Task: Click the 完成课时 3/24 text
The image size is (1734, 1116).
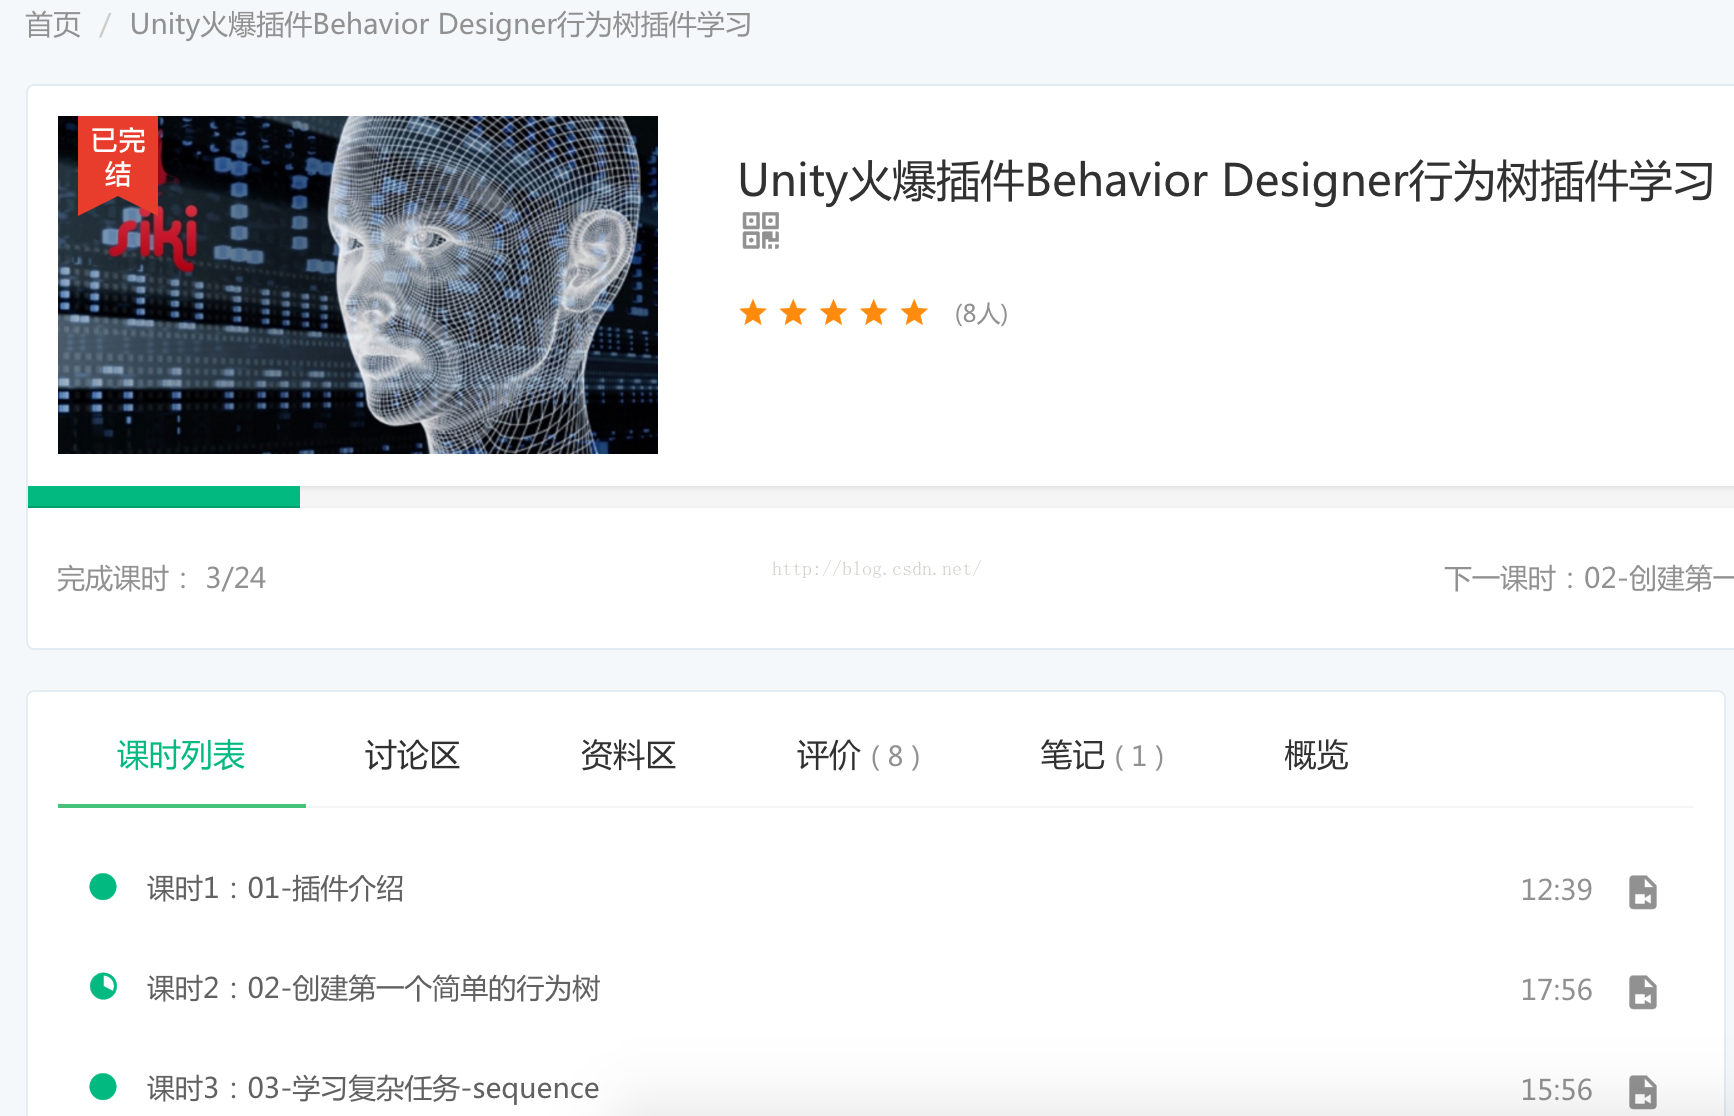Action: (x=161, y=578)
